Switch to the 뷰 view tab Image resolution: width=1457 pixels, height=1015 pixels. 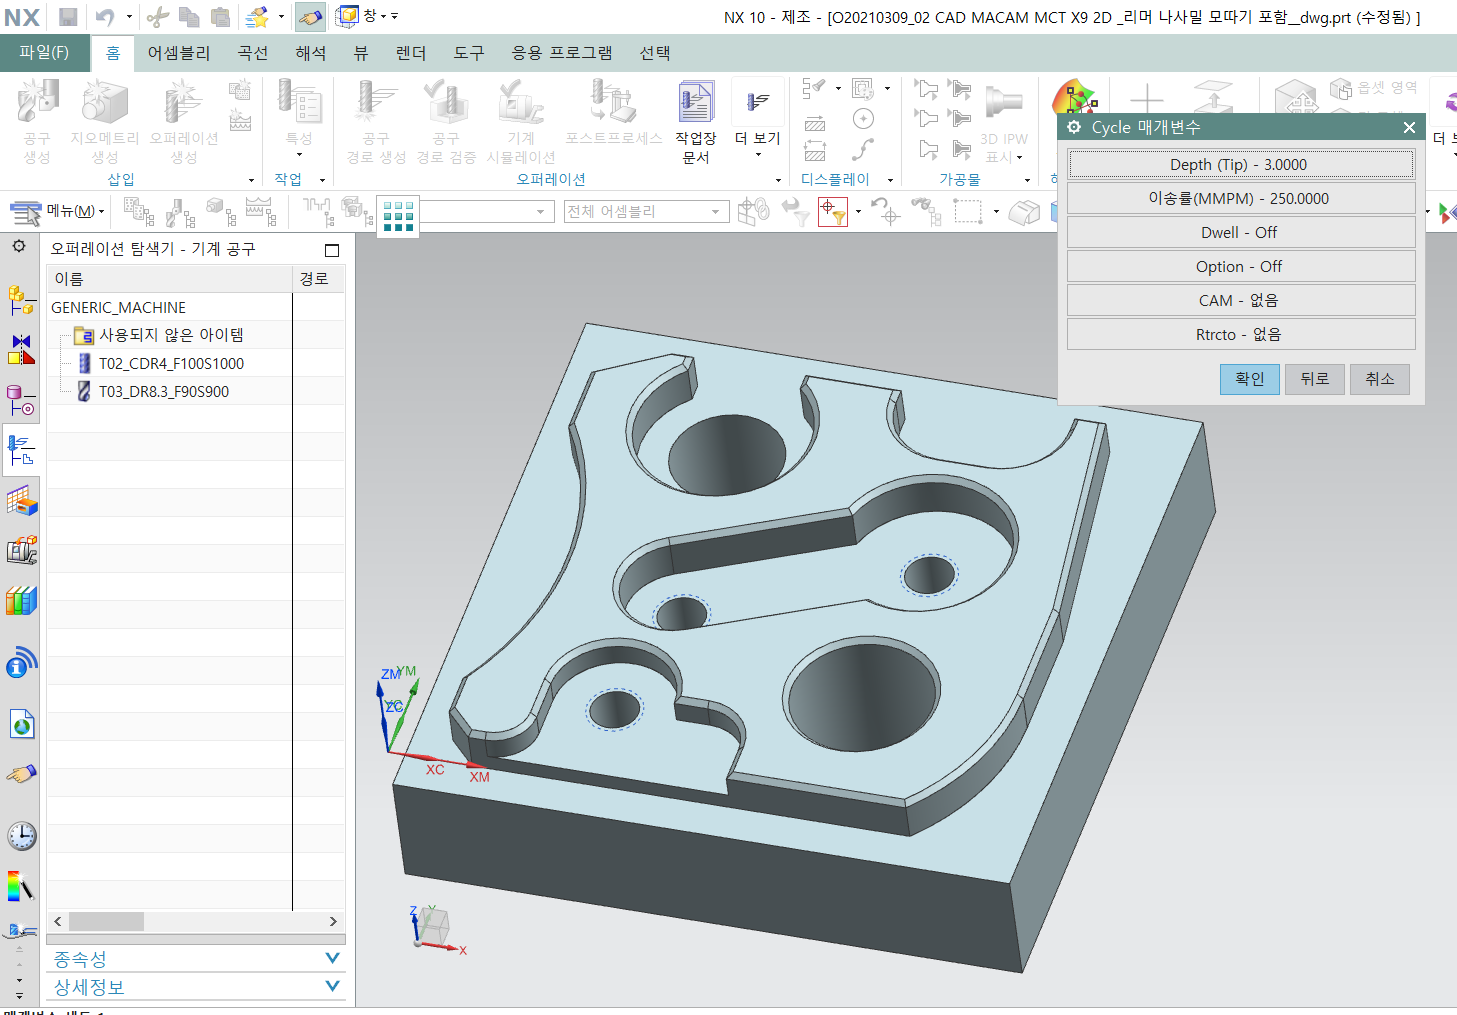[361, 53]
